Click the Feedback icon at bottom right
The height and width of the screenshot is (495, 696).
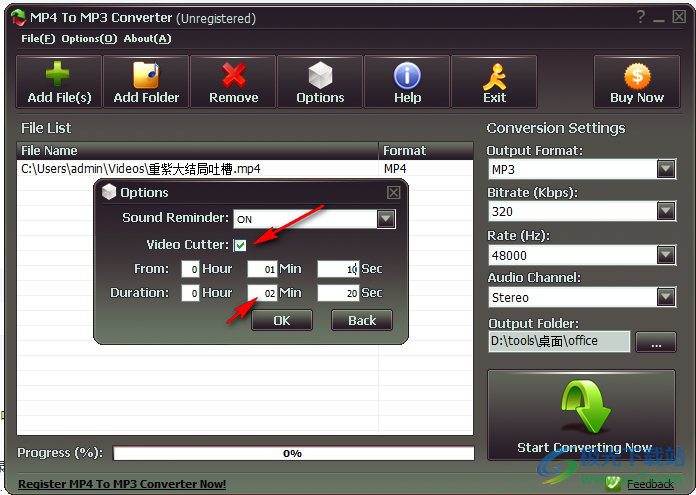coord(613,483)
